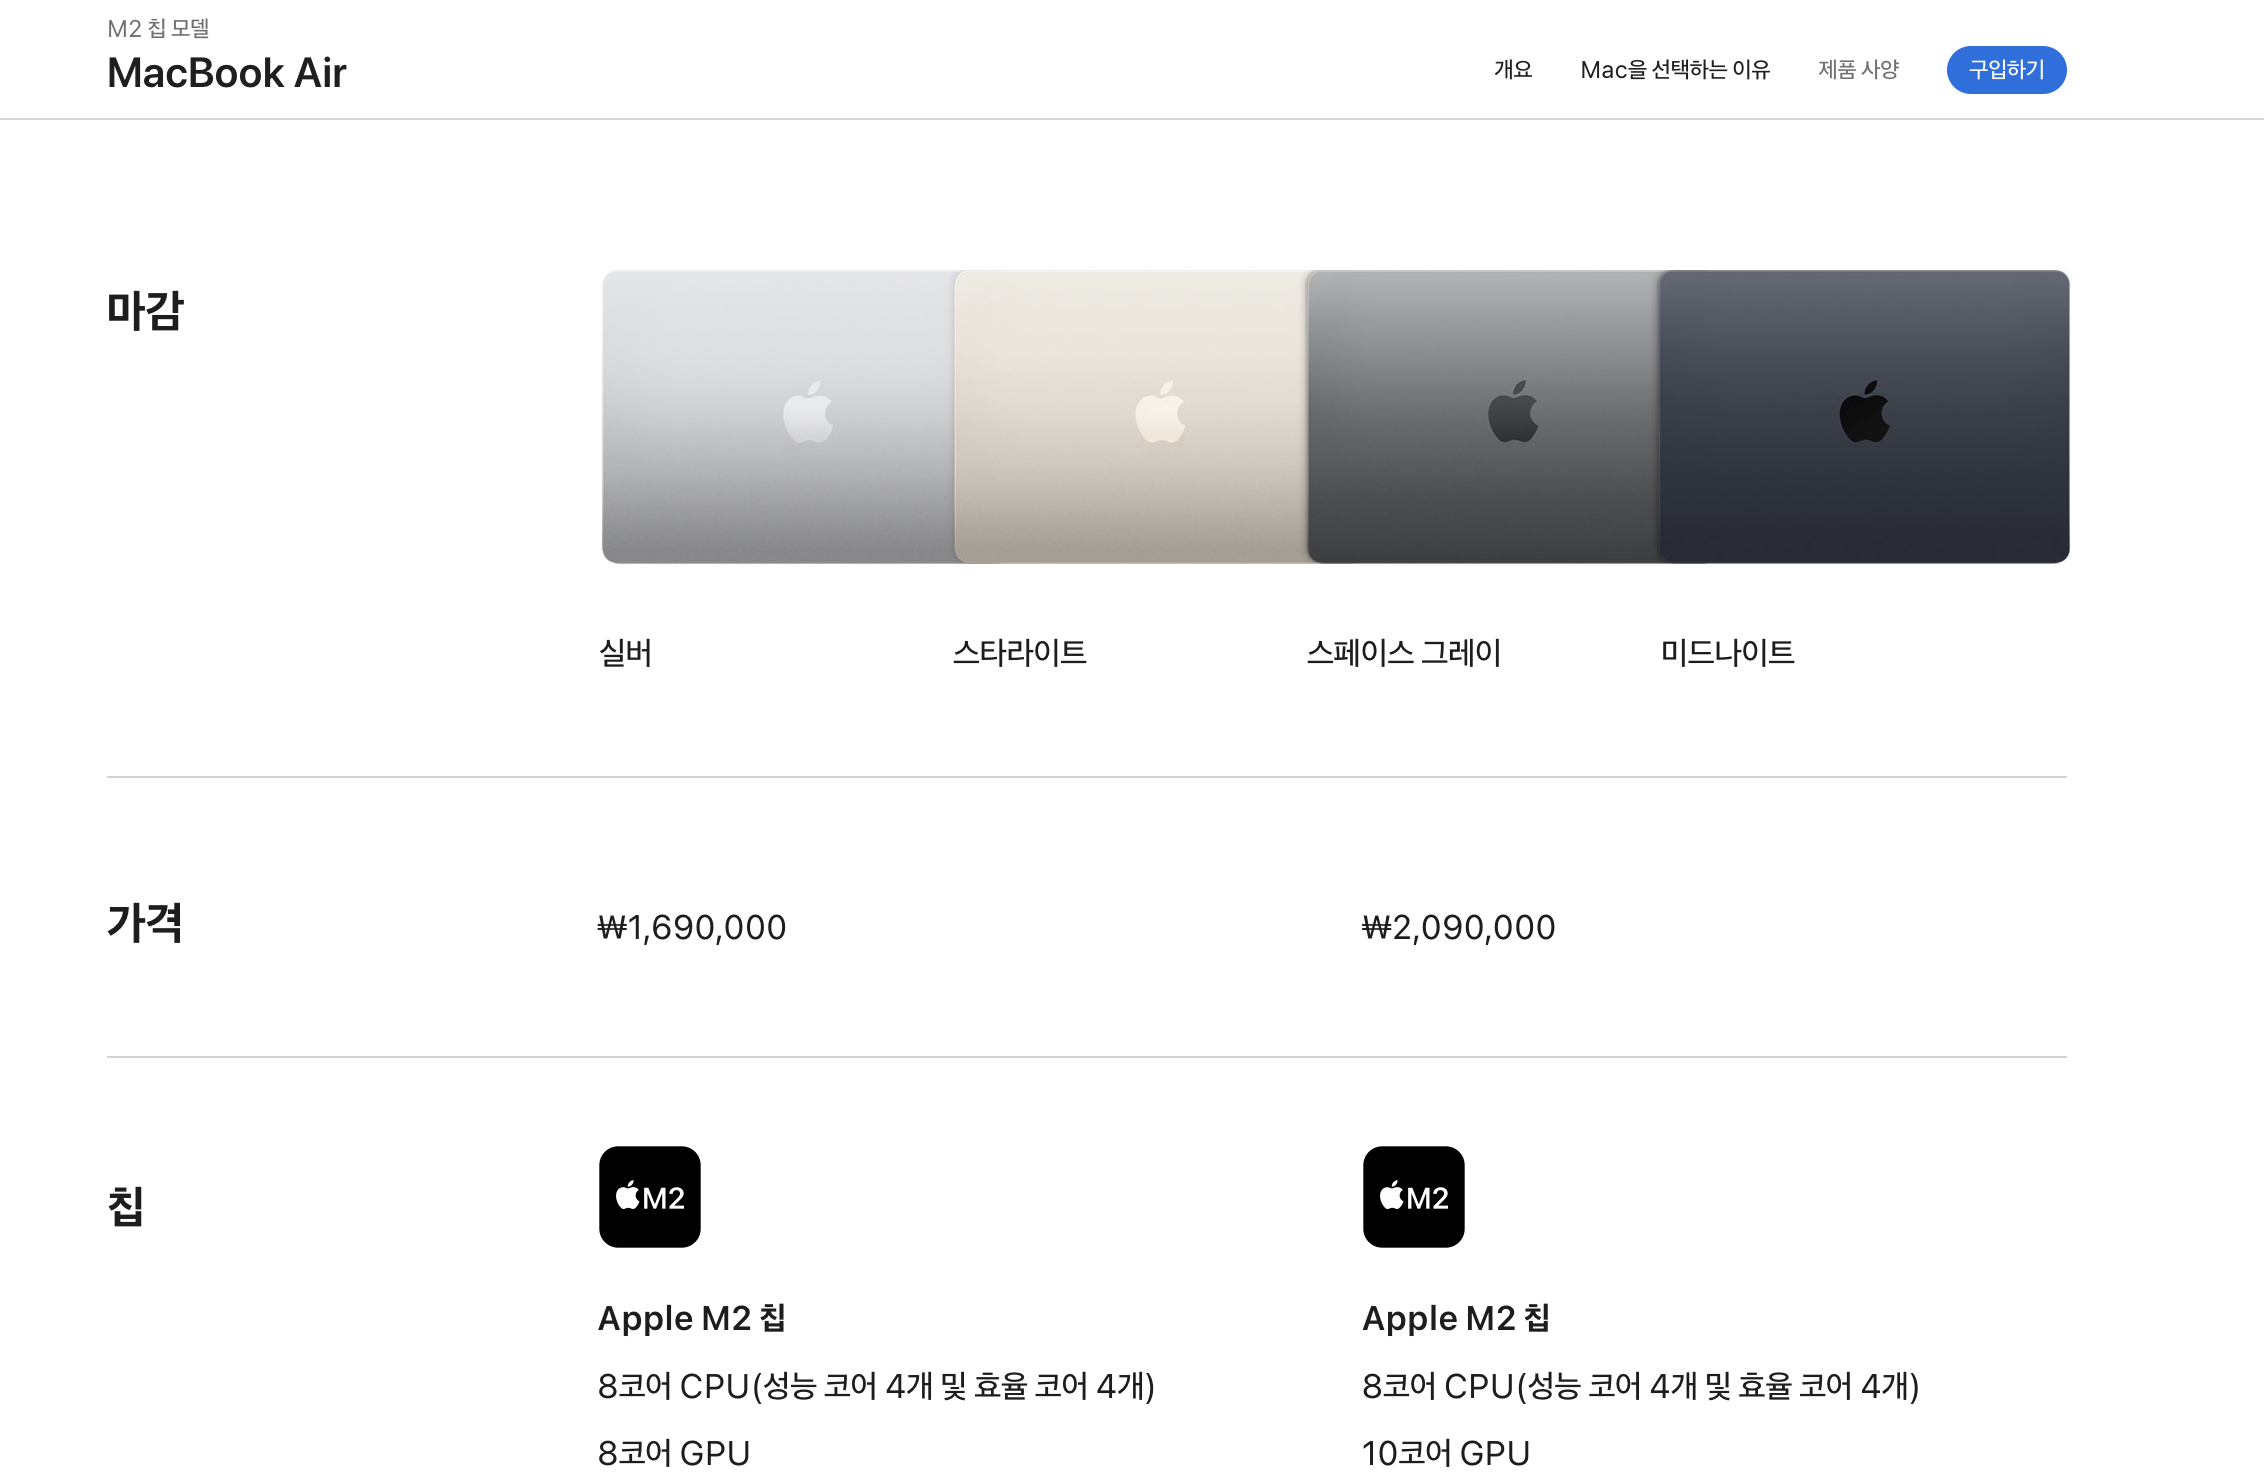Image resolution: width=2264 pixels, height=1482 pixels.
Task: Click Apple logo on Silver MacBook
Action: point(808,412)
